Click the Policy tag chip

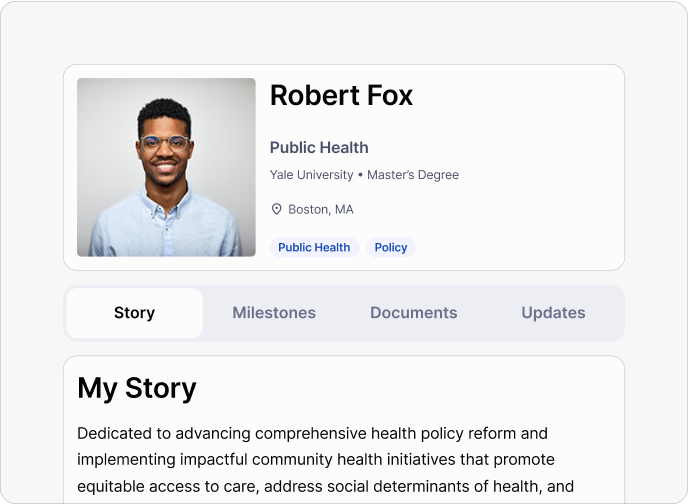[391, 247]
